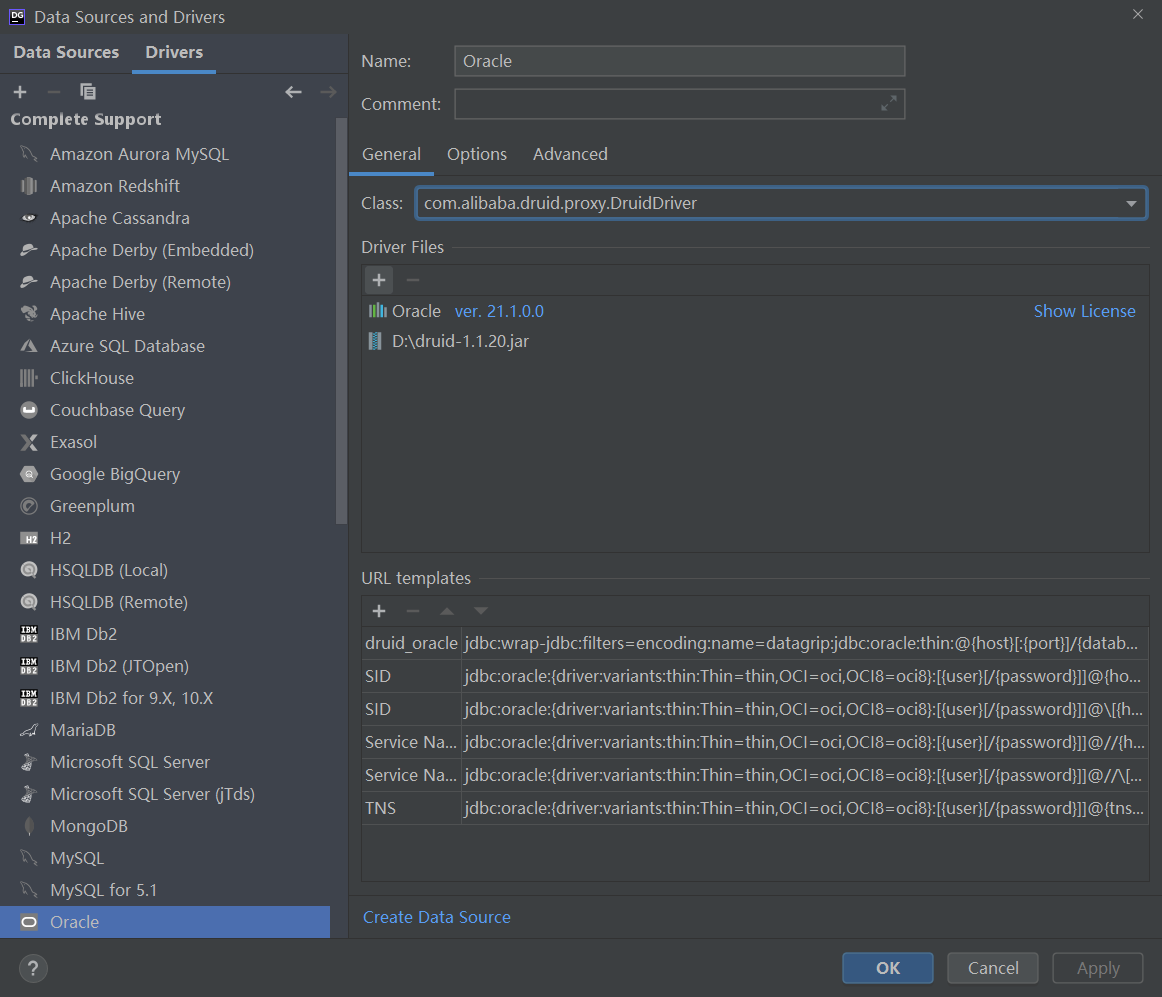Open the Options tab

point(477,154)
